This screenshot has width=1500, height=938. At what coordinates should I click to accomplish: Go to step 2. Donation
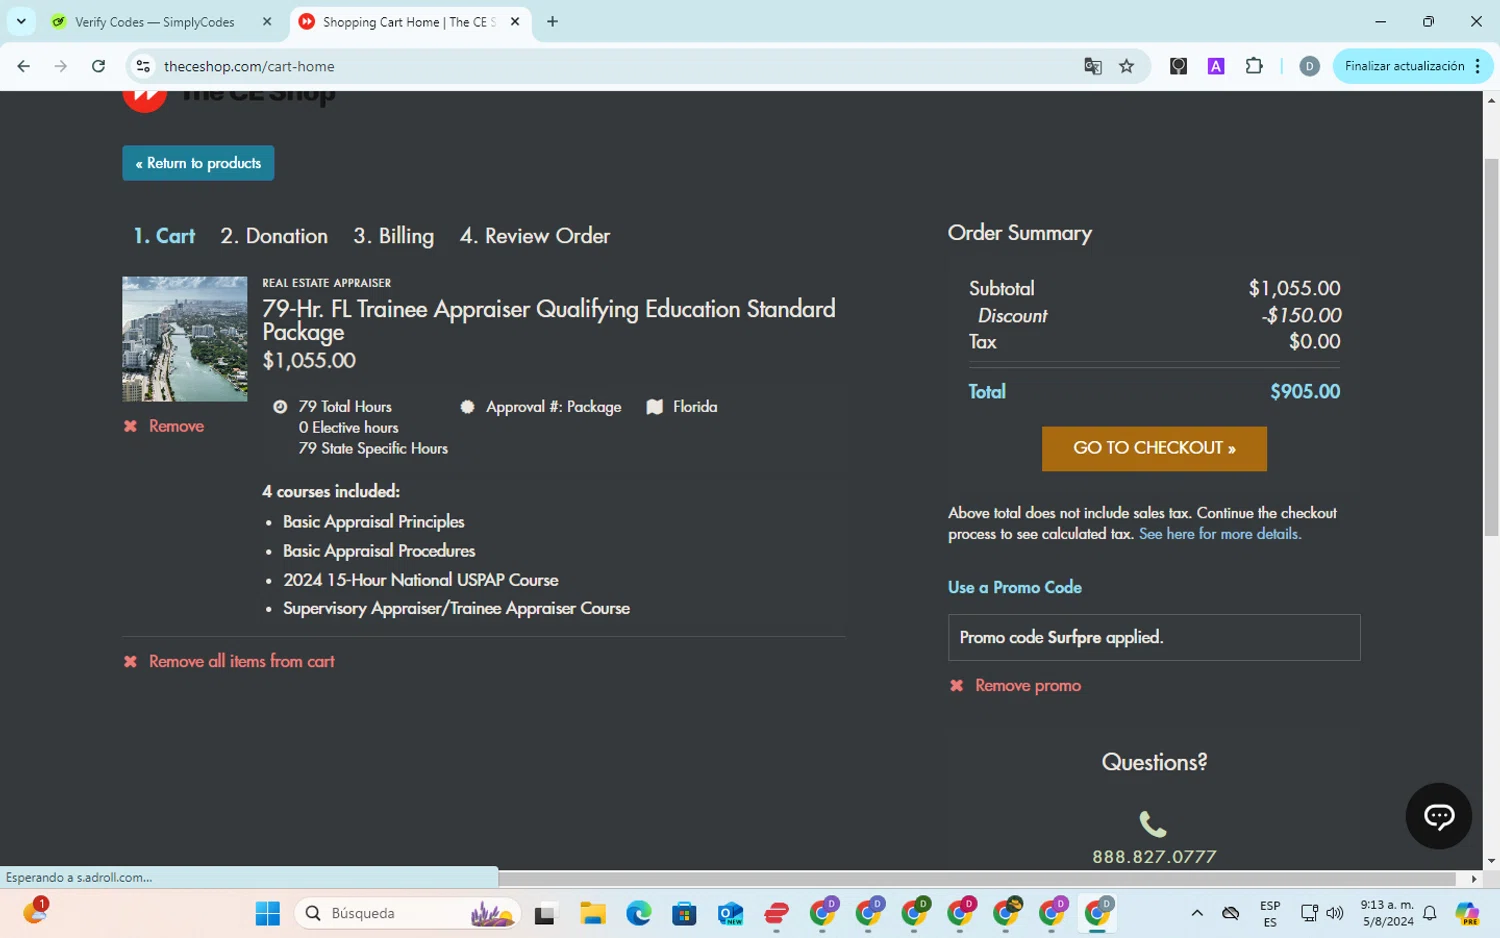pyautogui.click(x=274, y=236)
